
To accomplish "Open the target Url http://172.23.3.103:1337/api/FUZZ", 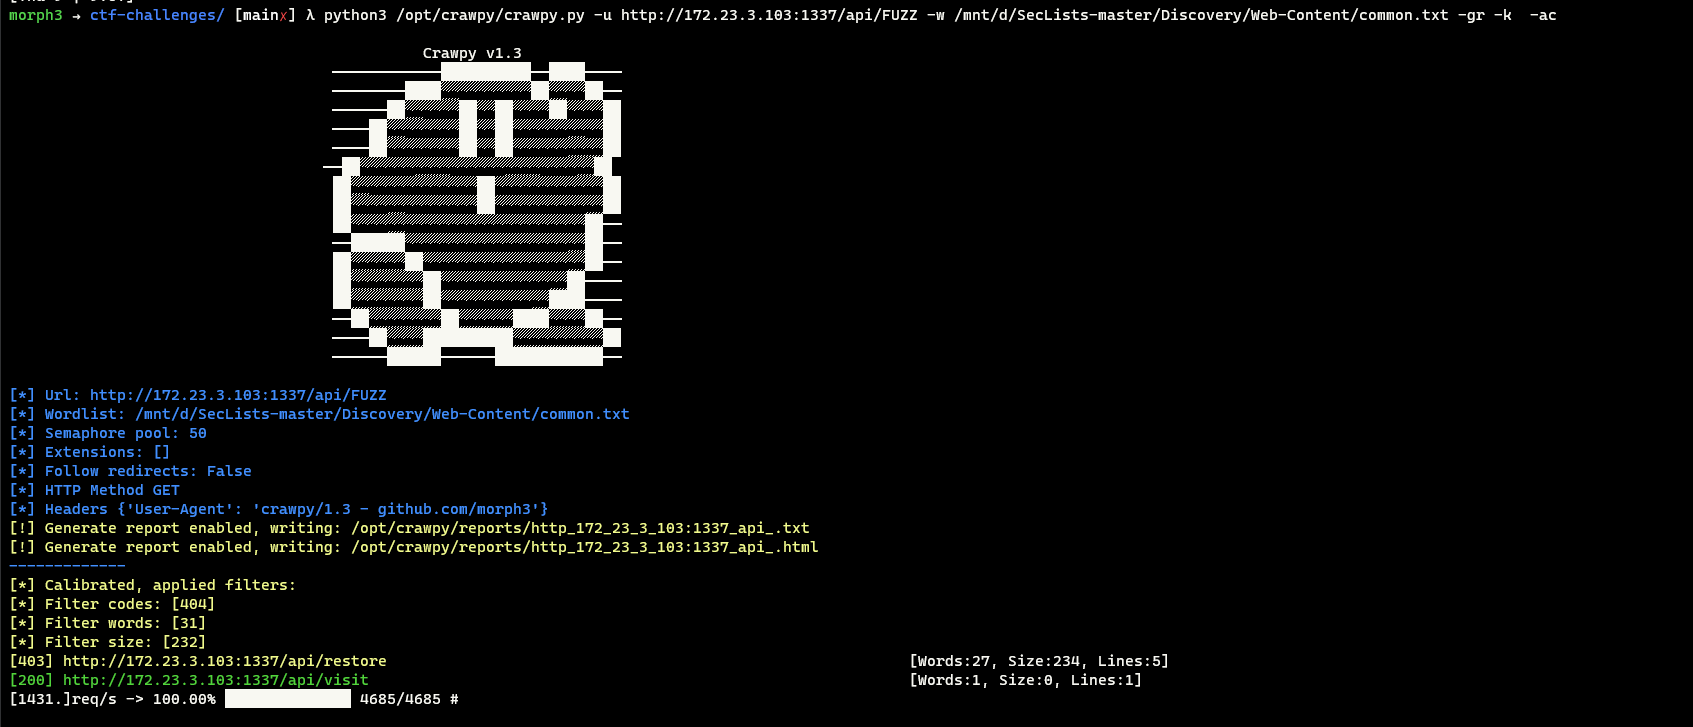I will 238,395.
